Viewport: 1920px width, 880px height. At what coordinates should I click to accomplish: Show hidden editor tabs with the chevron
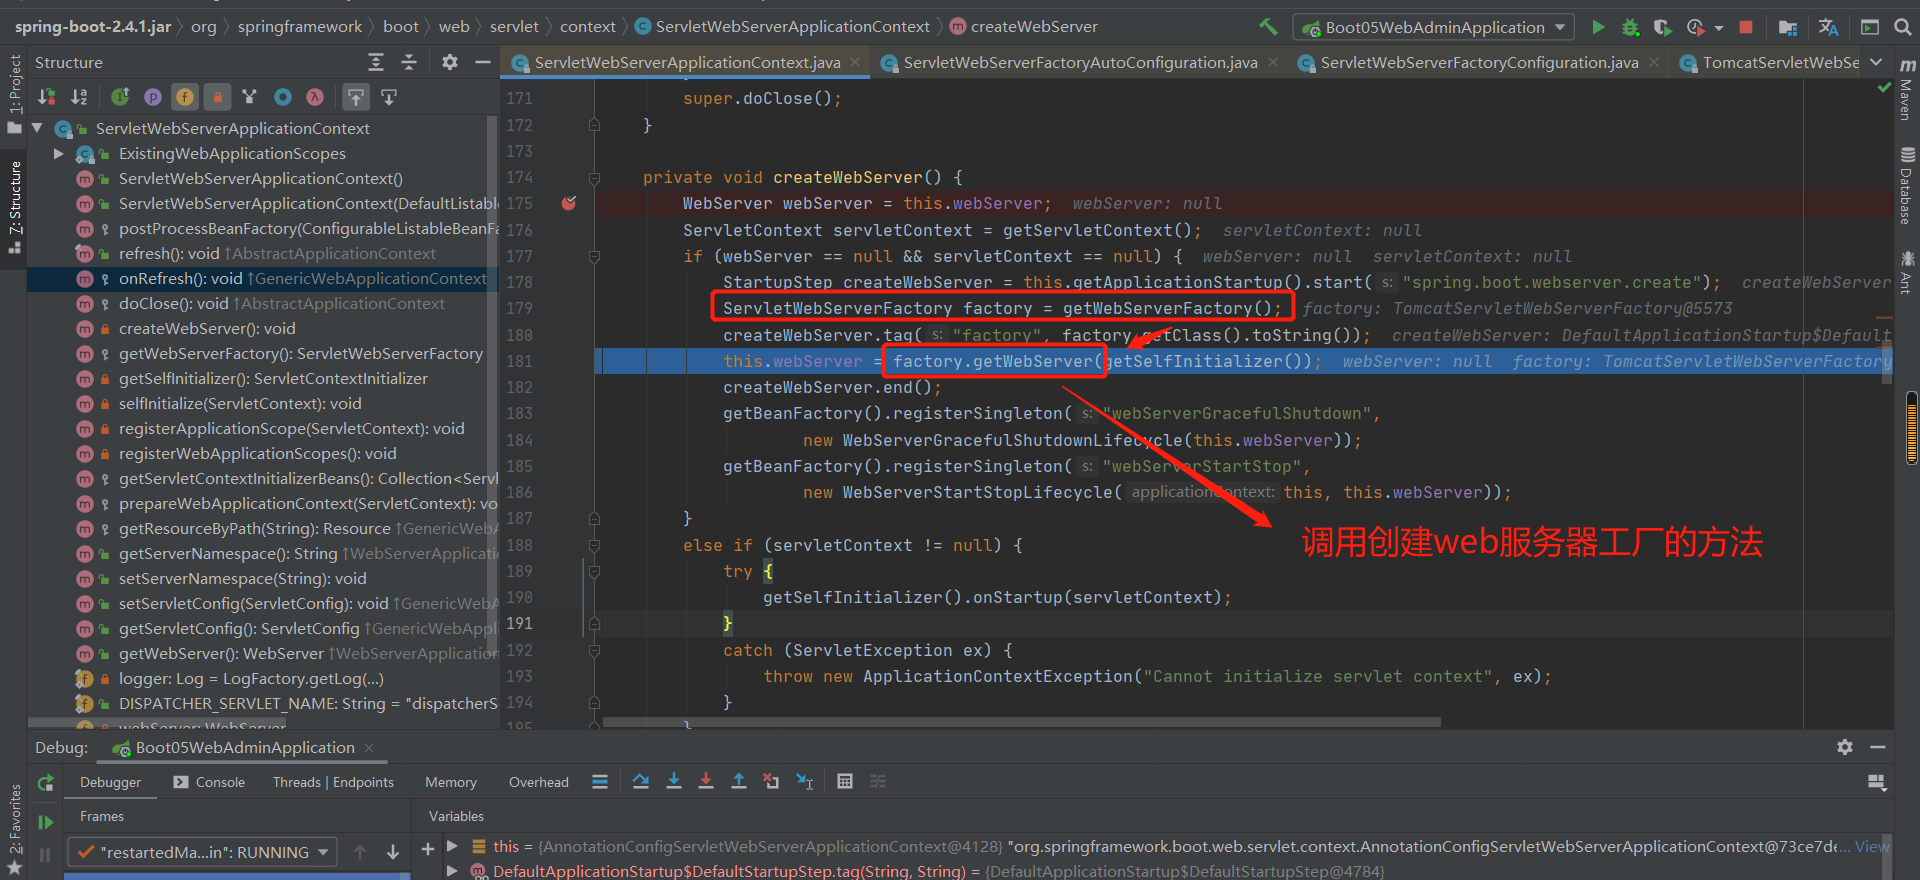(1876, 62)
